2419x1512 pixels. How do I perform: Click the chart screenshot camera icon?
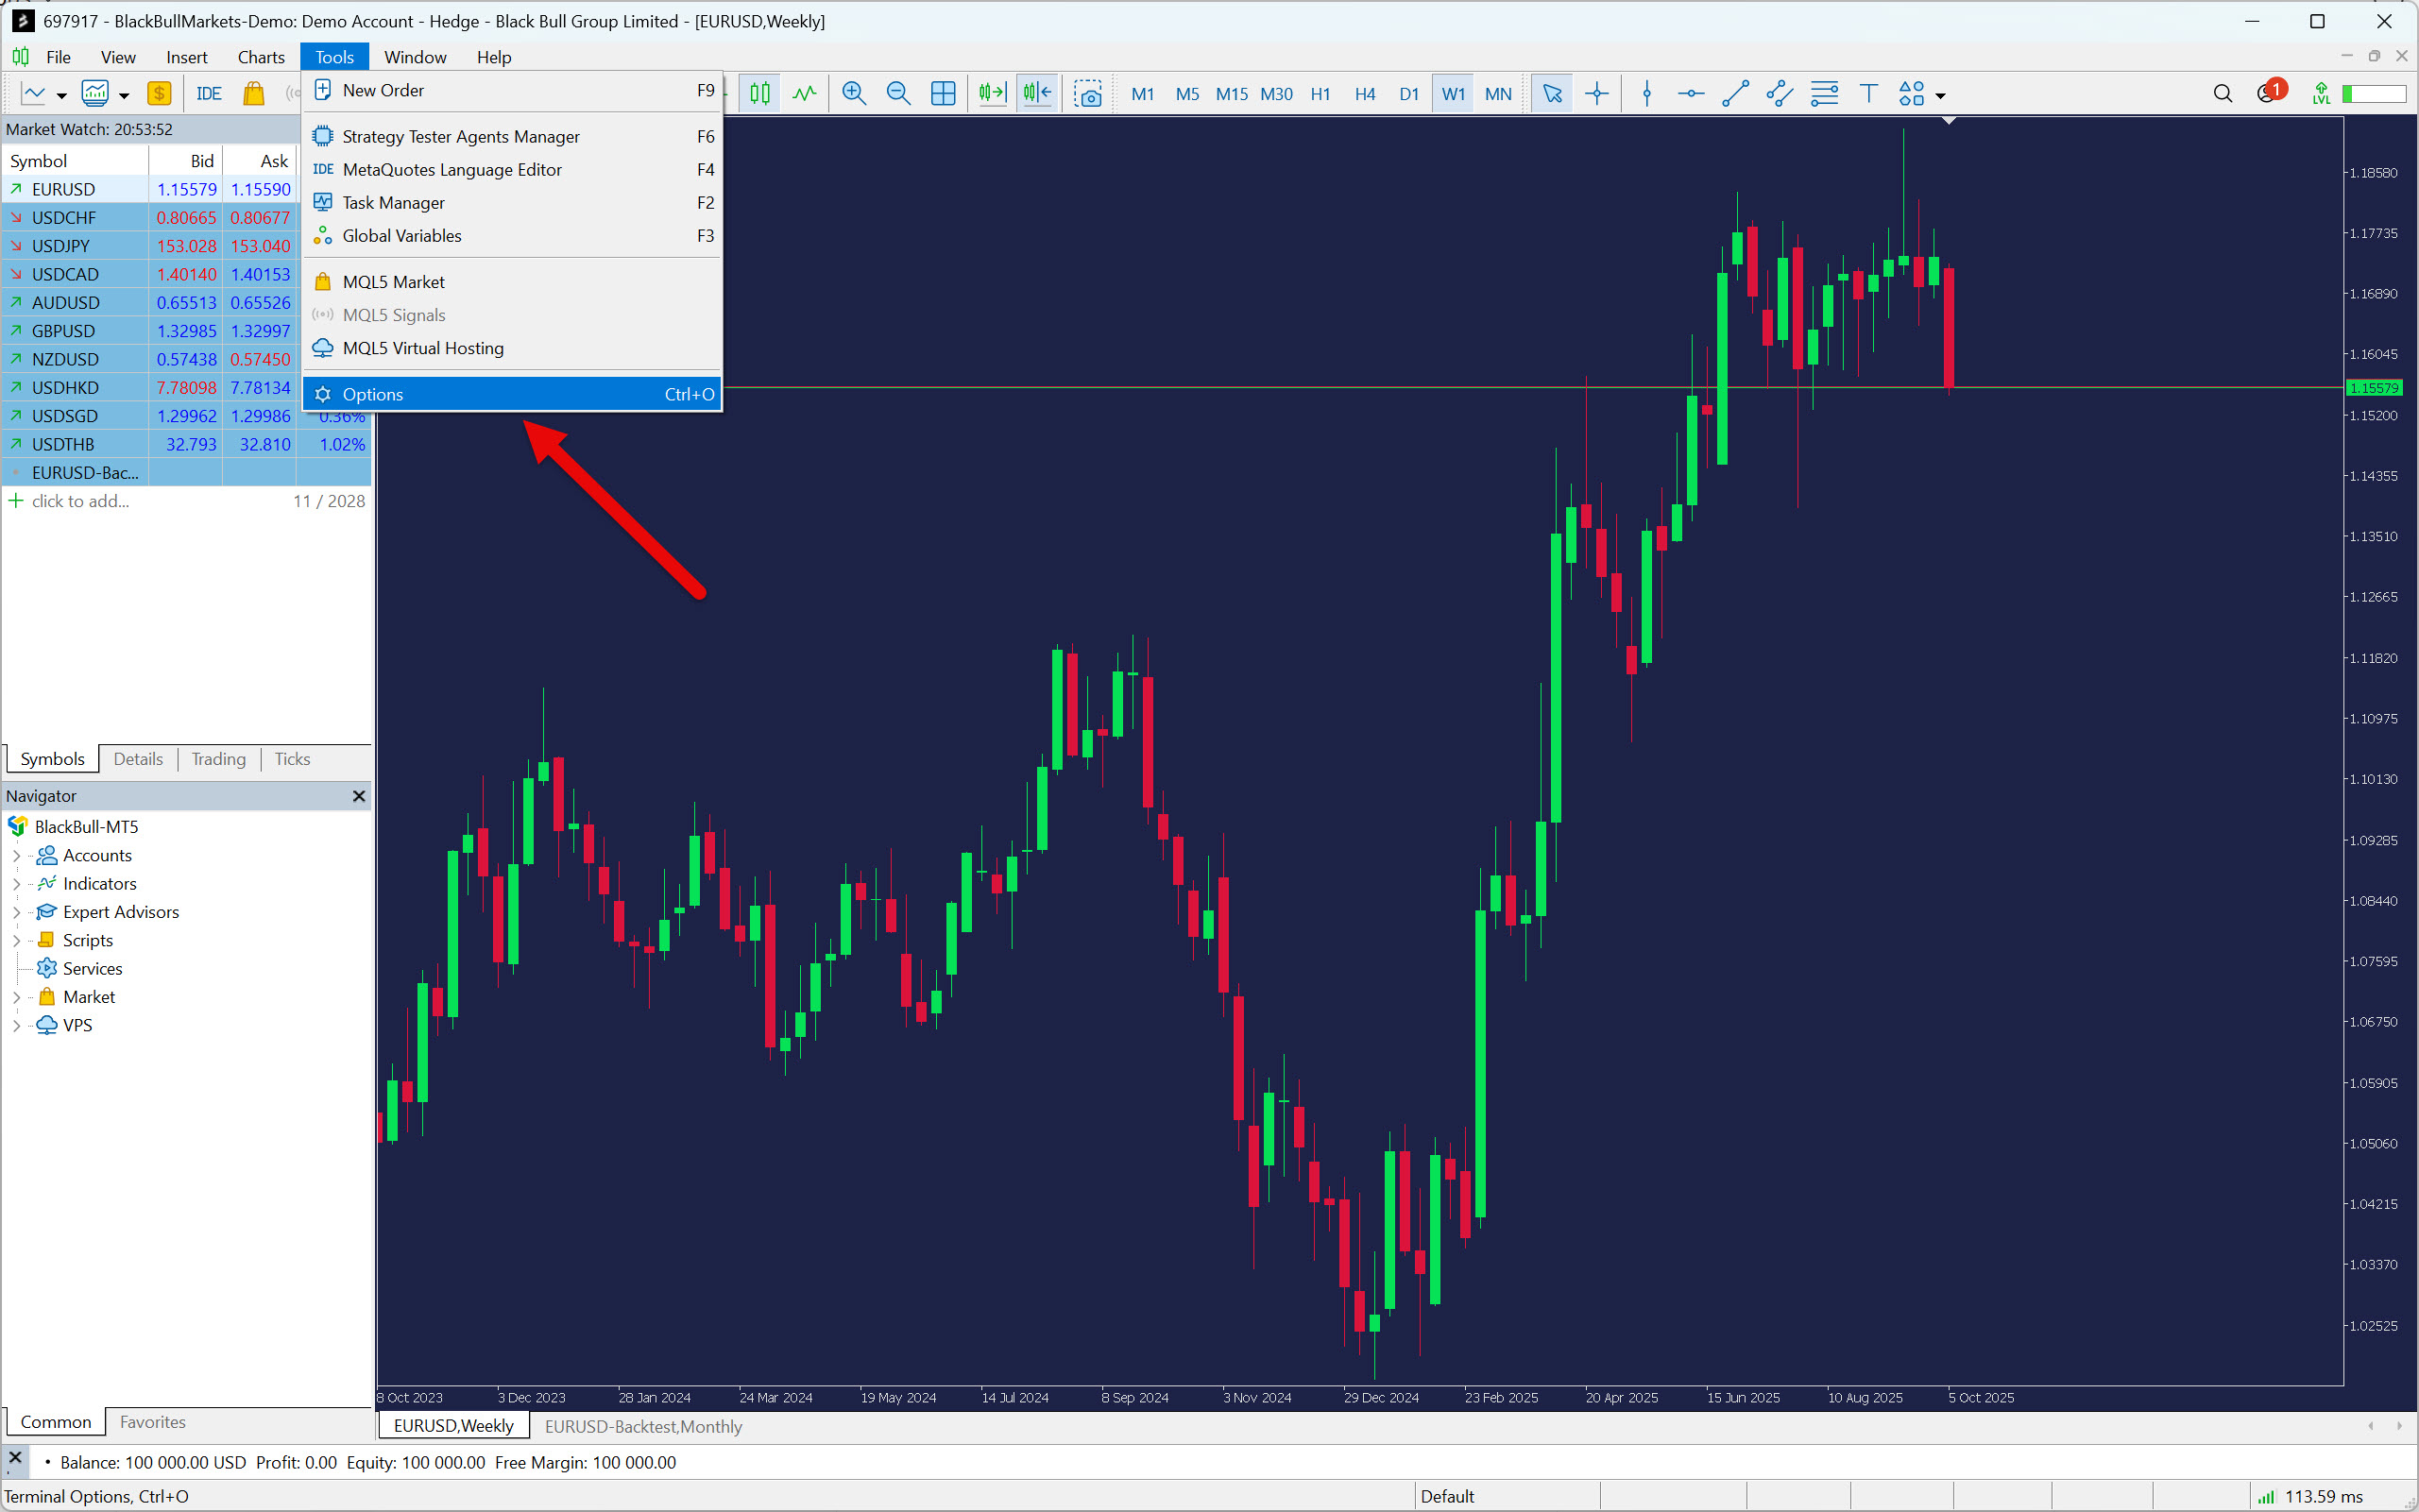click(1088, 94)
